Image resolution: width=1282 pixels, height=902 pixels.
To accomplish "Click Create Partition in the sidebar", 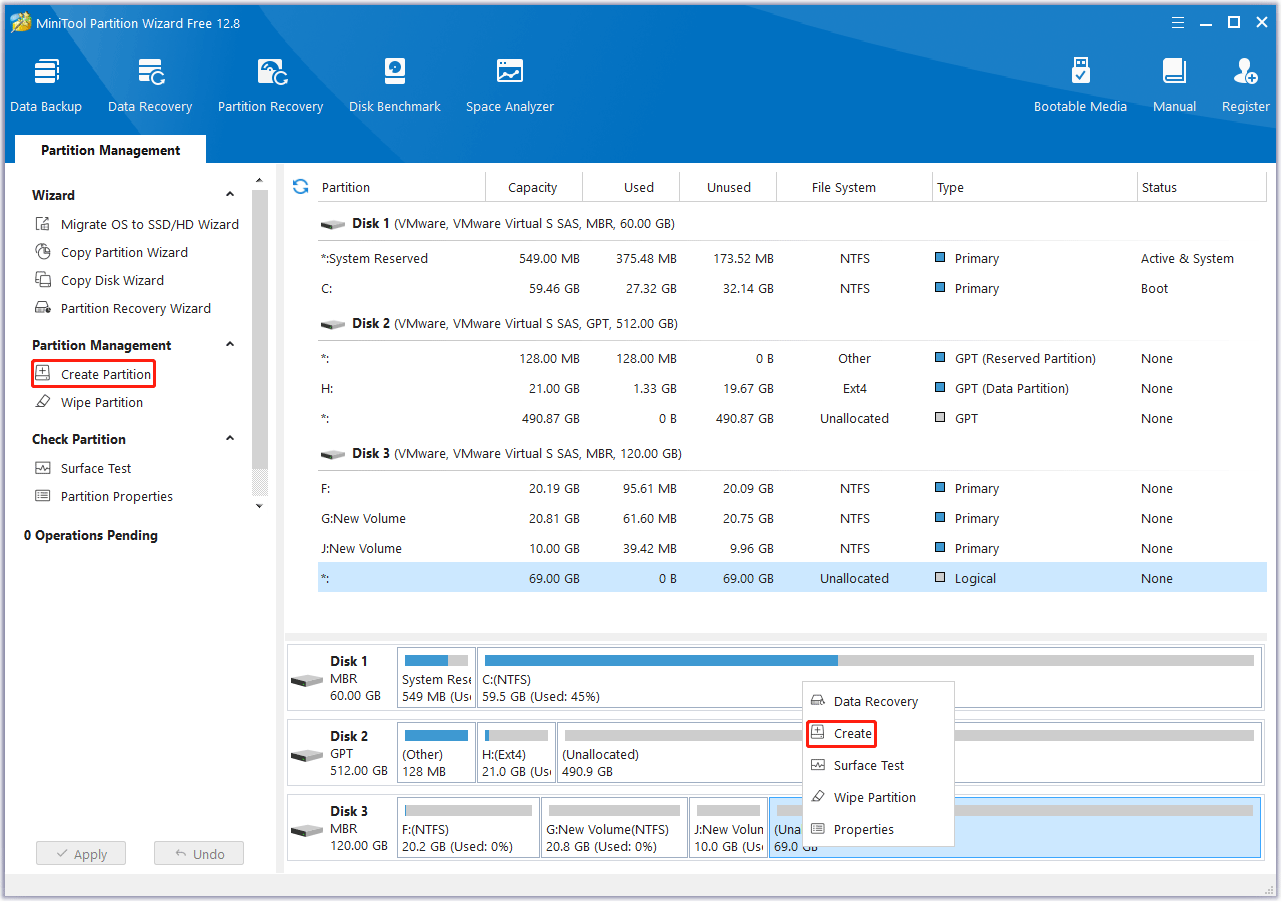I will click(x=93, y=374).
